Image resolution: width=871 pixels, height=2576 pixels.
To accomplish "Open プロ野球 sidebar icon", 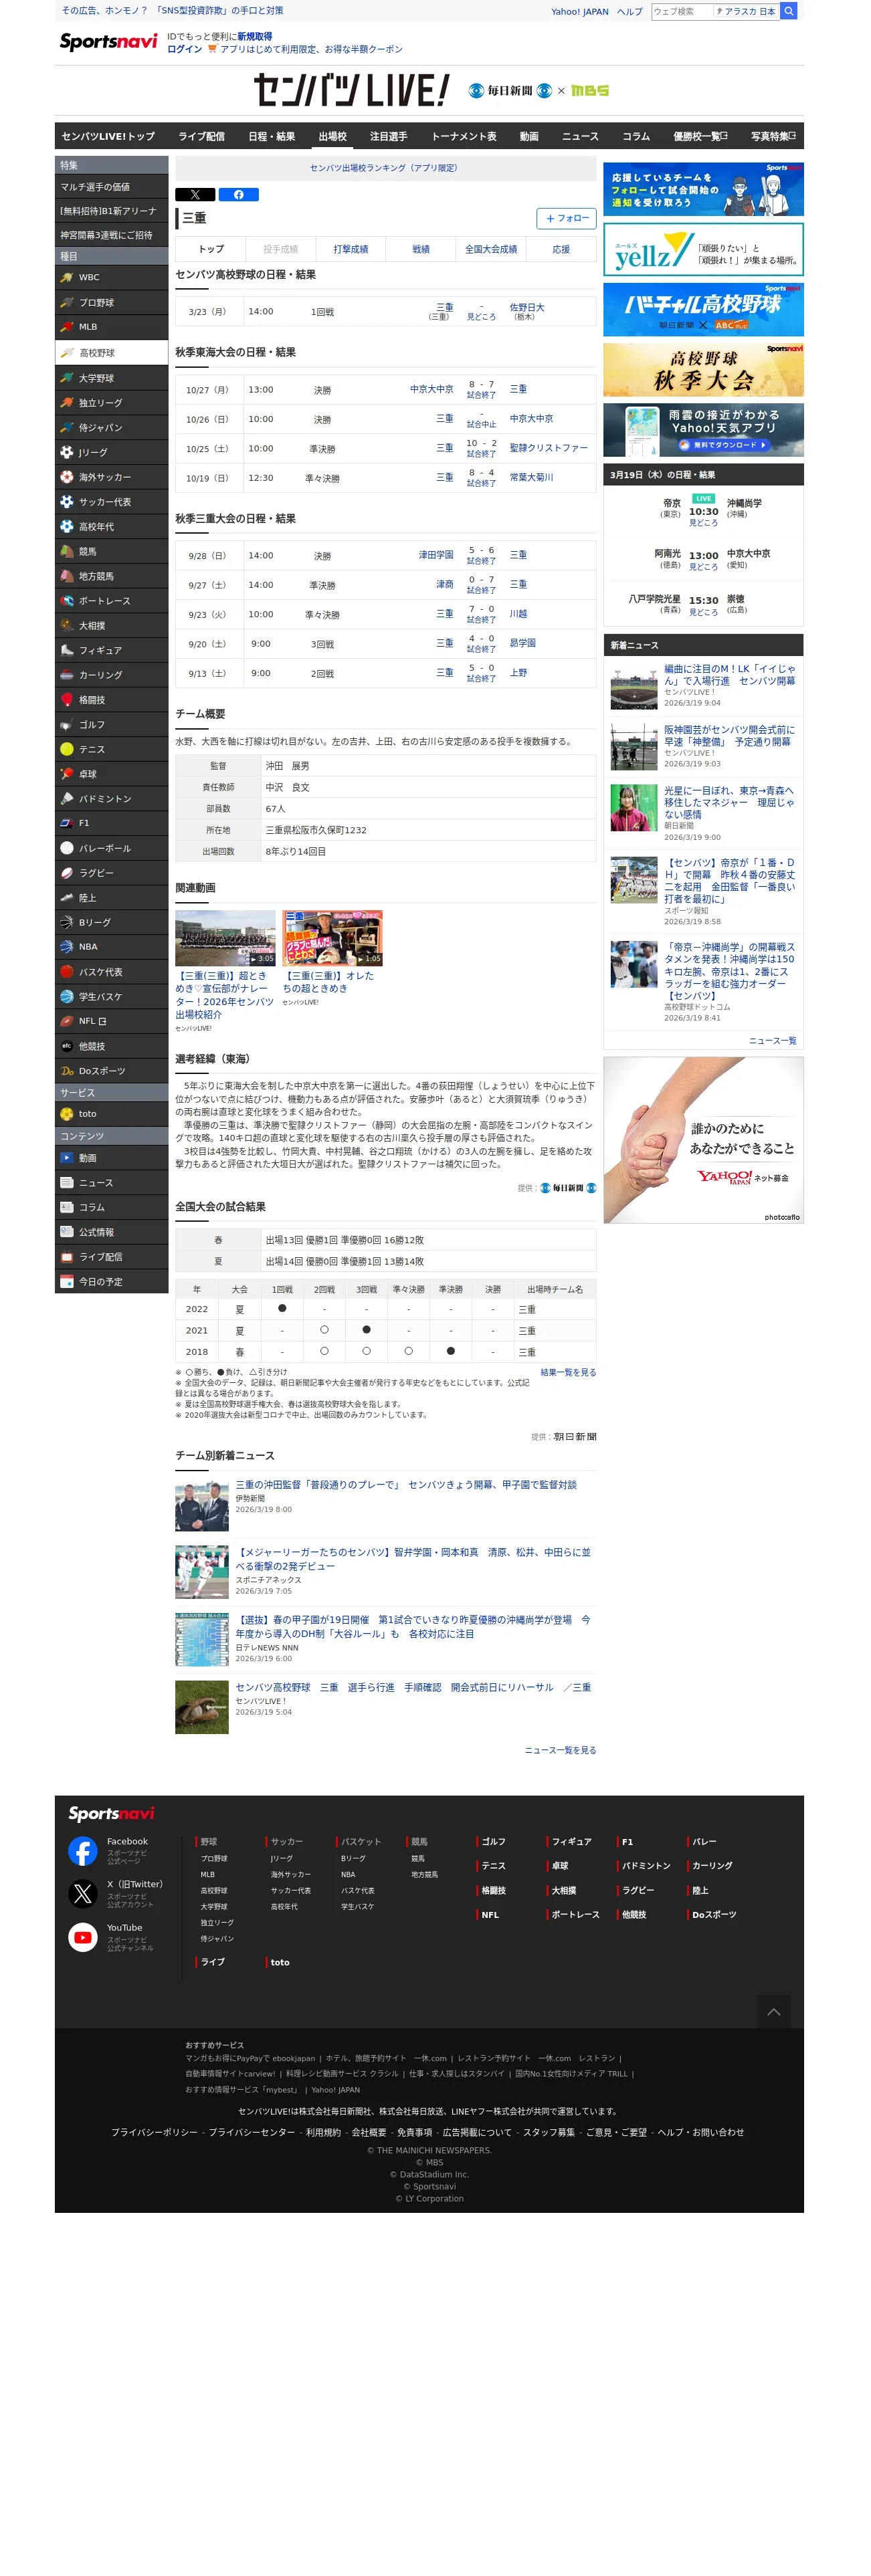I will tap(66, 302).
